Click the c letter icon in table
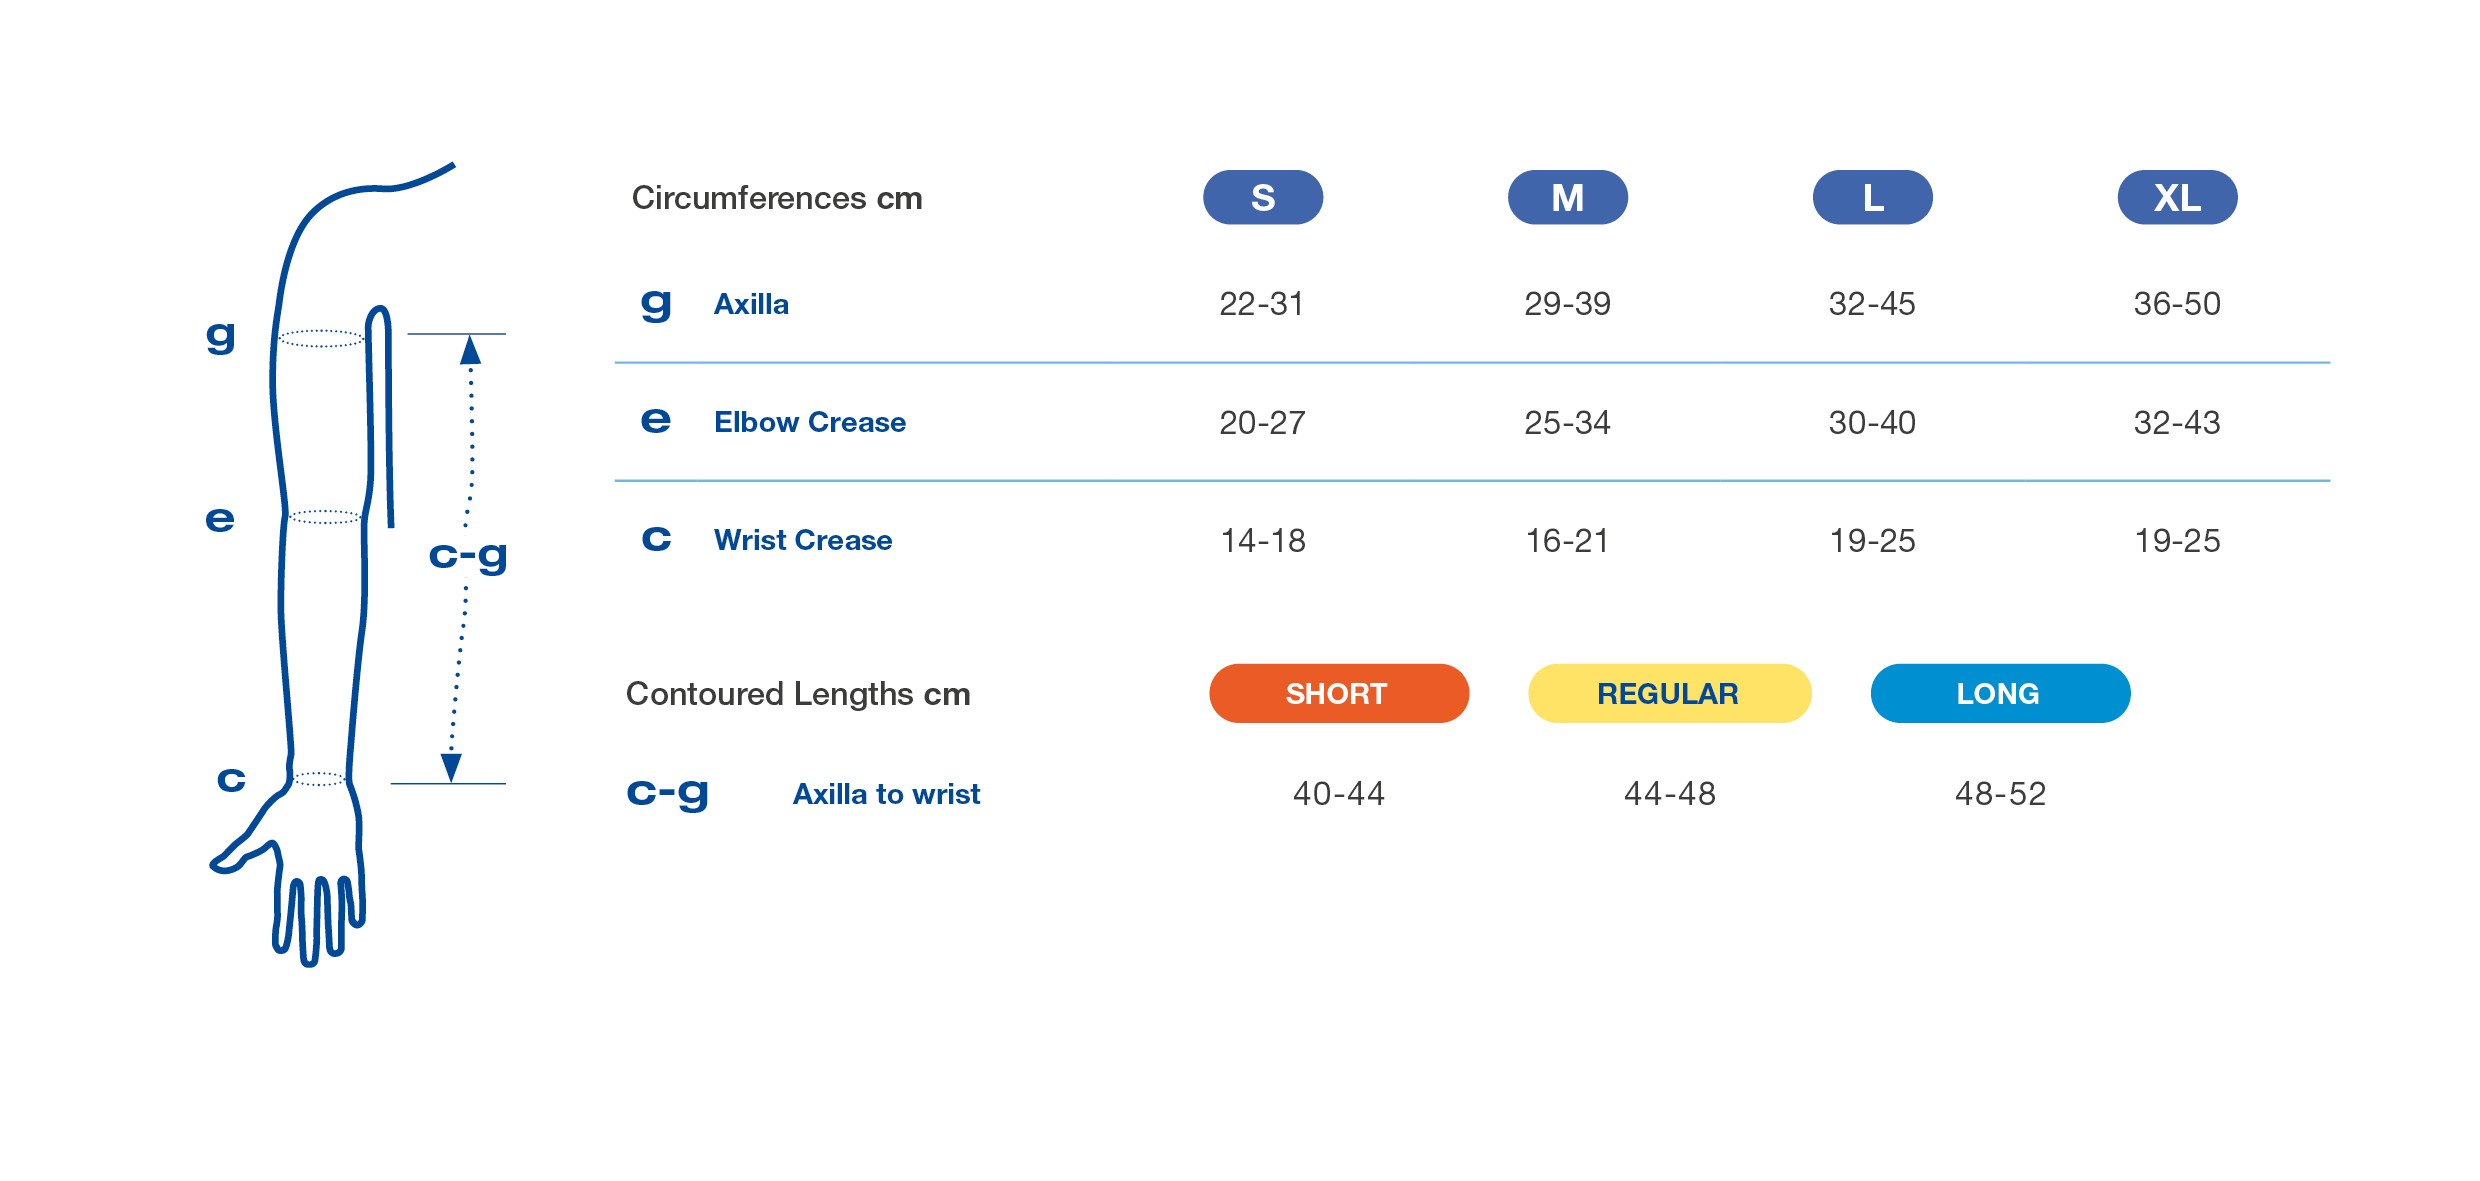 pyautogui.click(x=656, y=540)
